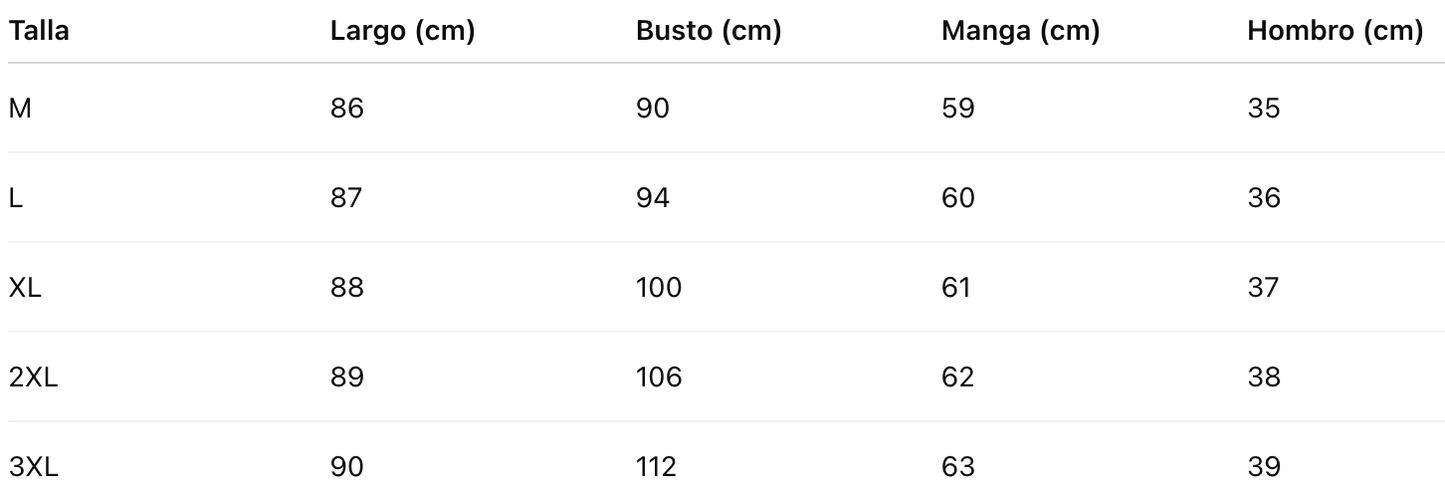
Task: Click the Busto value 100 for size XL
Action: (658, 288)
